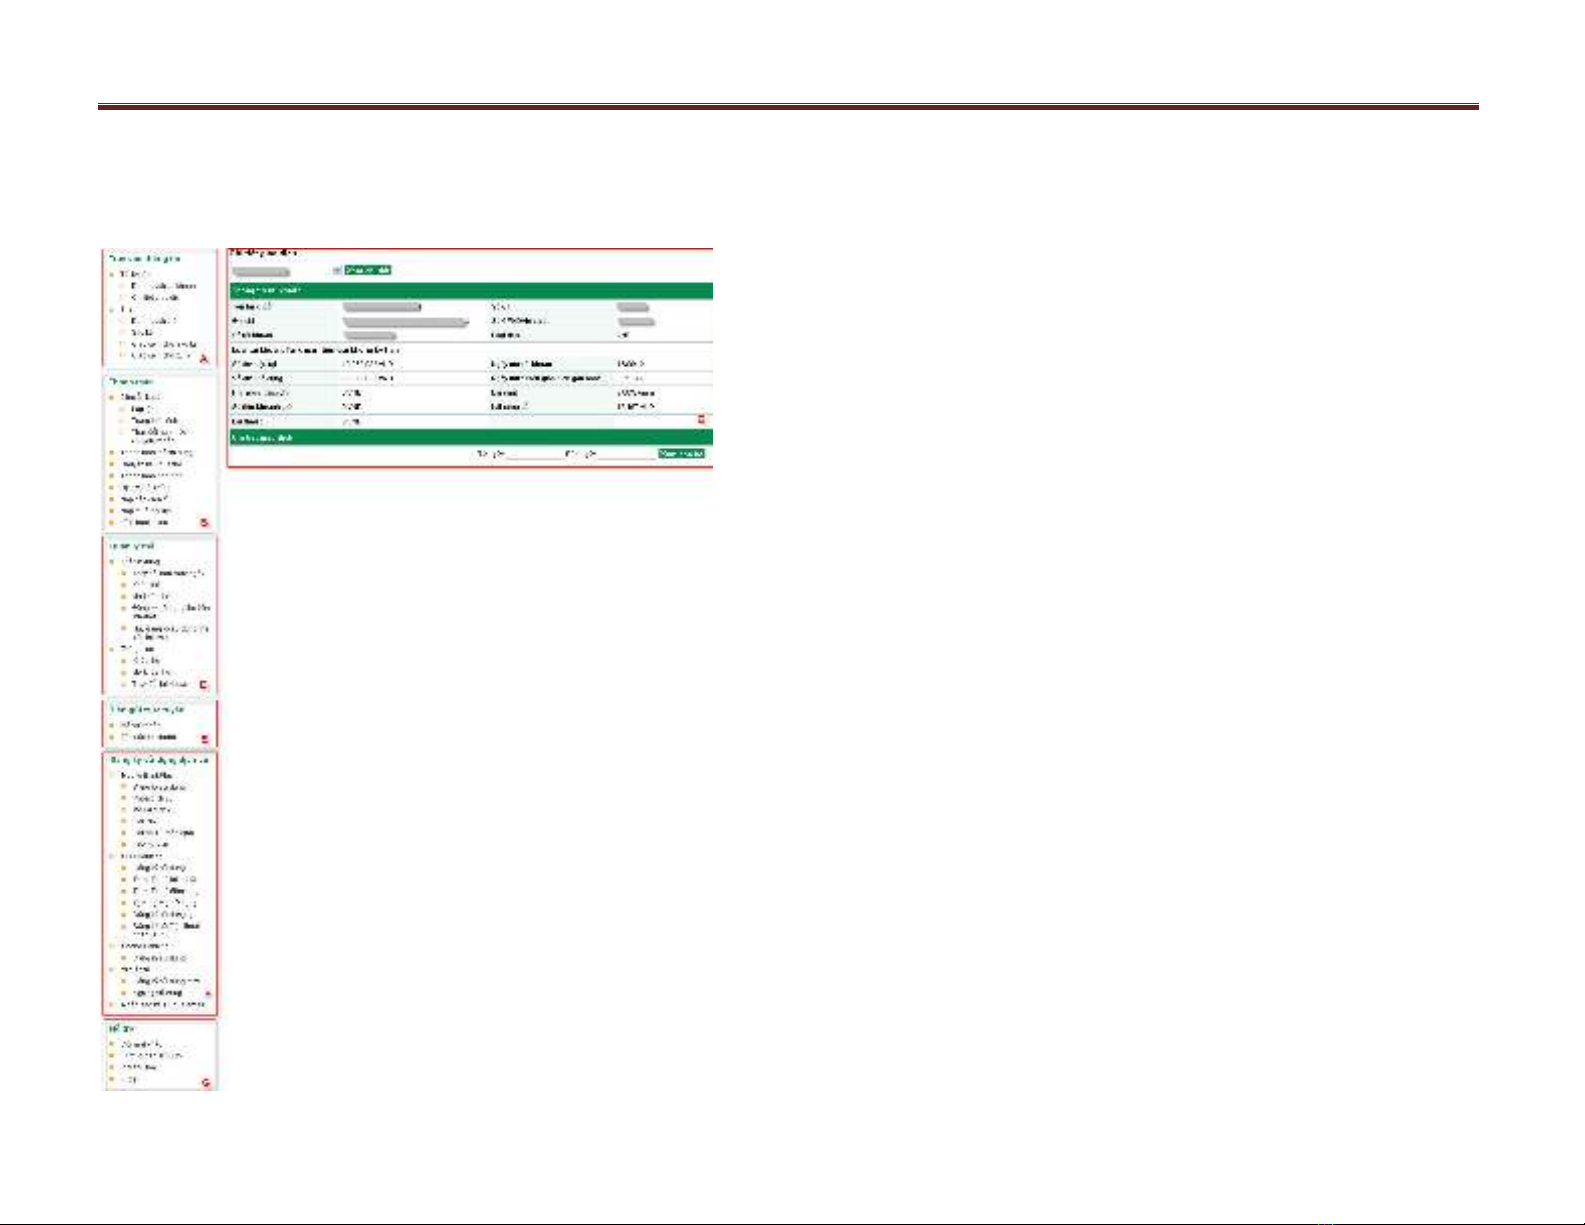The height and width of the screenshot is (1225, 1585).
Task: Click the second date input field in bottom row
Action: tap(625, 455)
